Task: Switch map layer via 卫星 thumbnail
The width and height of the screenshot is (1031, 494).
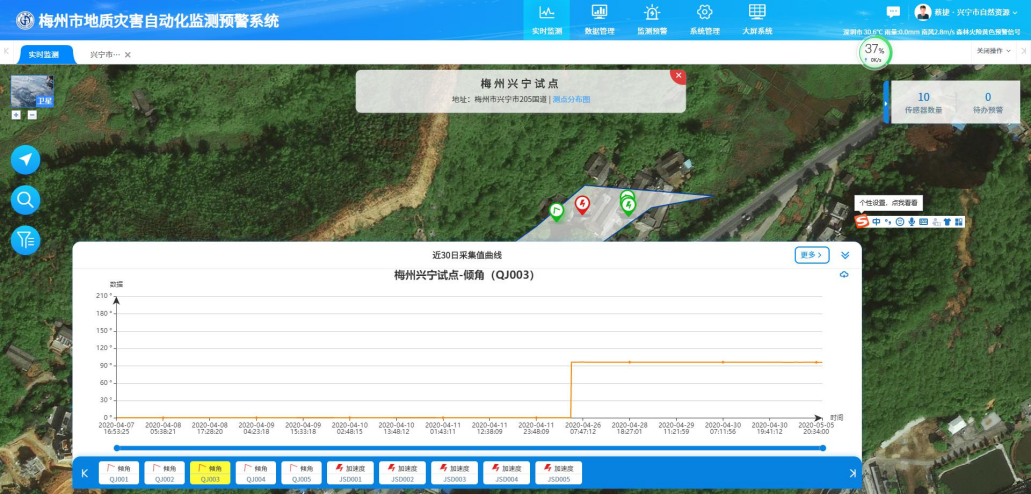Action: click(32, 91)
